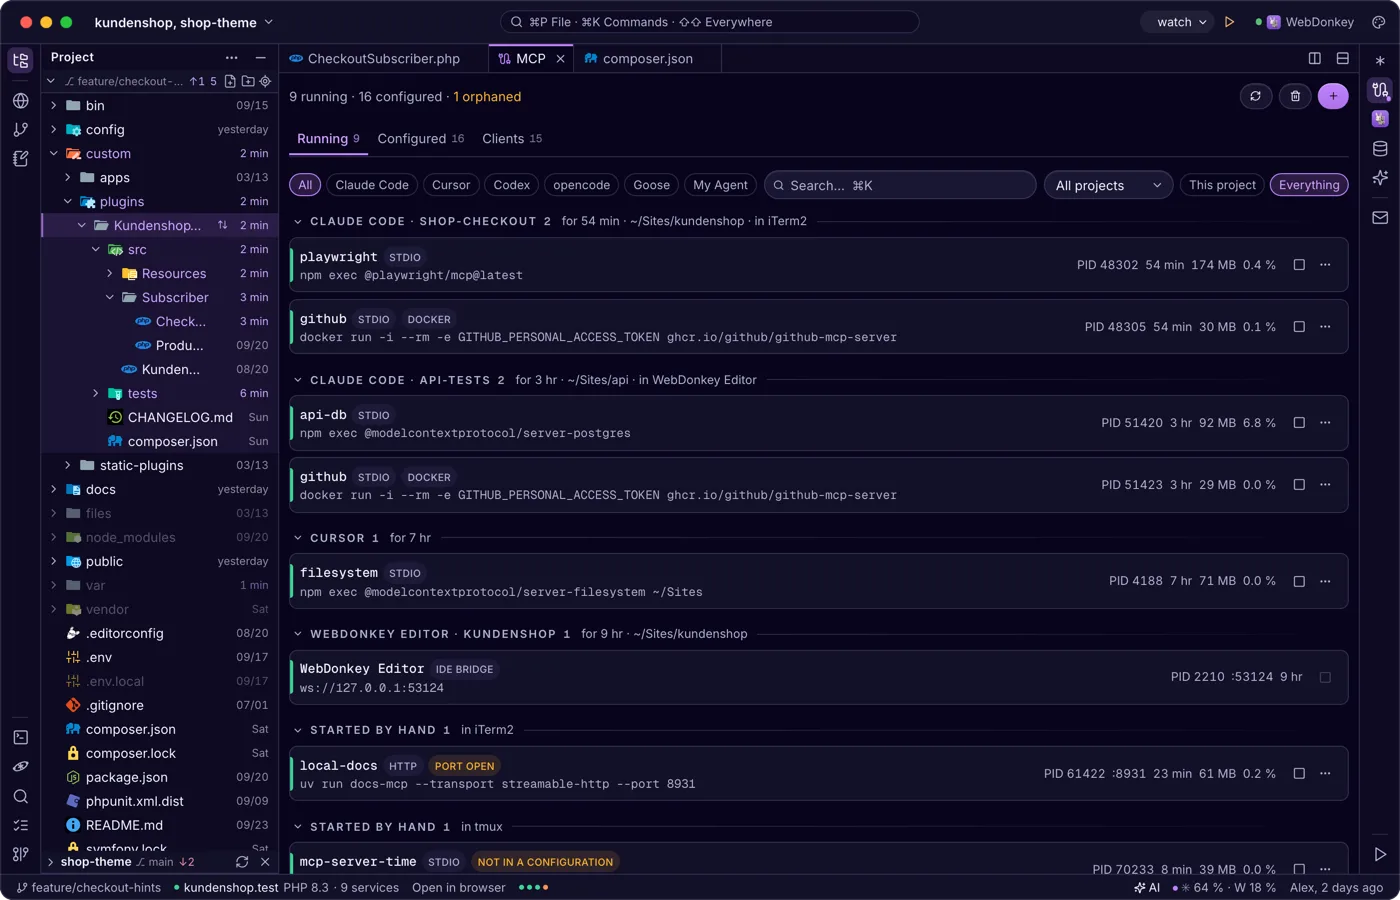Open the checklist tasks icon in left sidebar
Image resolution: width=1400 pixels, height=900 pixels.
click(20, 825)
